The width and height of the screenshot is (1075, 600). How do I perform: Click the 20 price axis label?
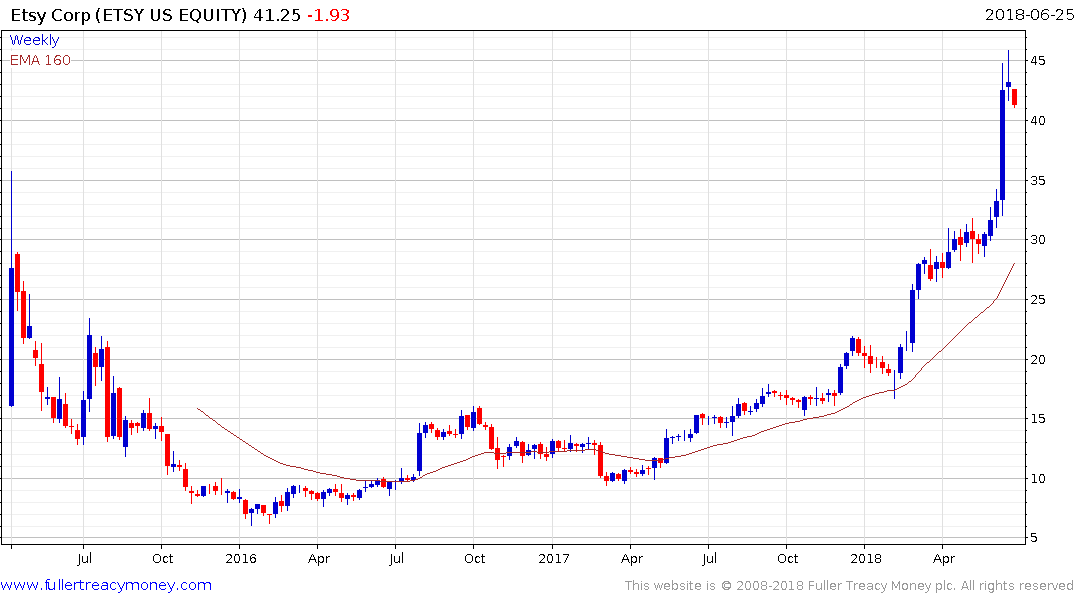click(1038, 359)
